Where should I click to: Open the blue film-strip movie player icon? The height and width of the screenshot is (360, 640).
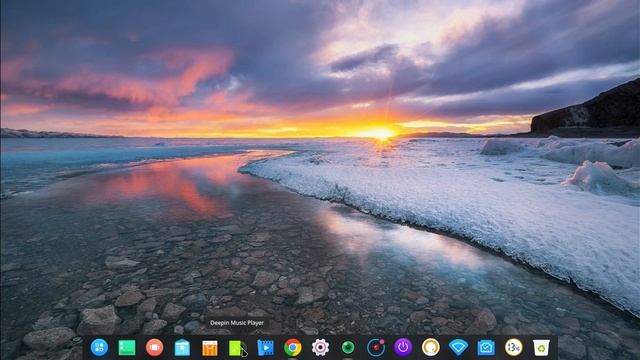click(x=265, y=348)
